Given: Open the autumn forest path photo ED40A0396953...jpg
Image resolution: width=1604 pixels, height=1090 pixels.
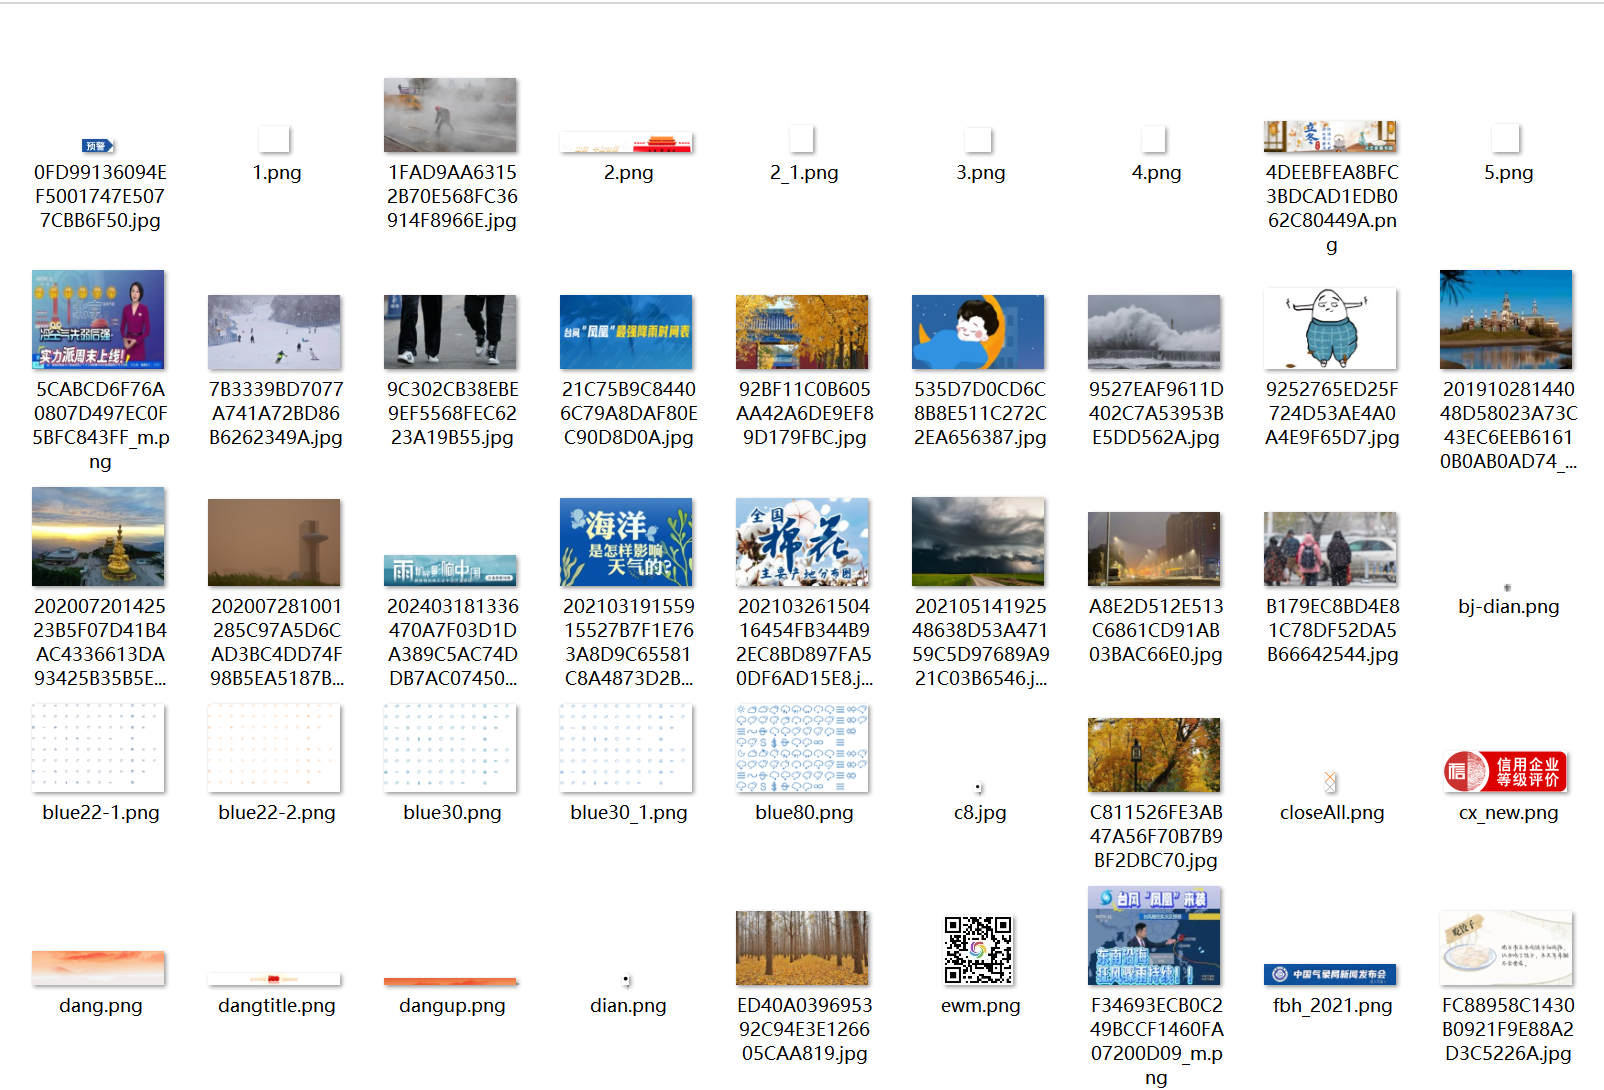Looking at the screenshot, I should (x=802, y=948).
